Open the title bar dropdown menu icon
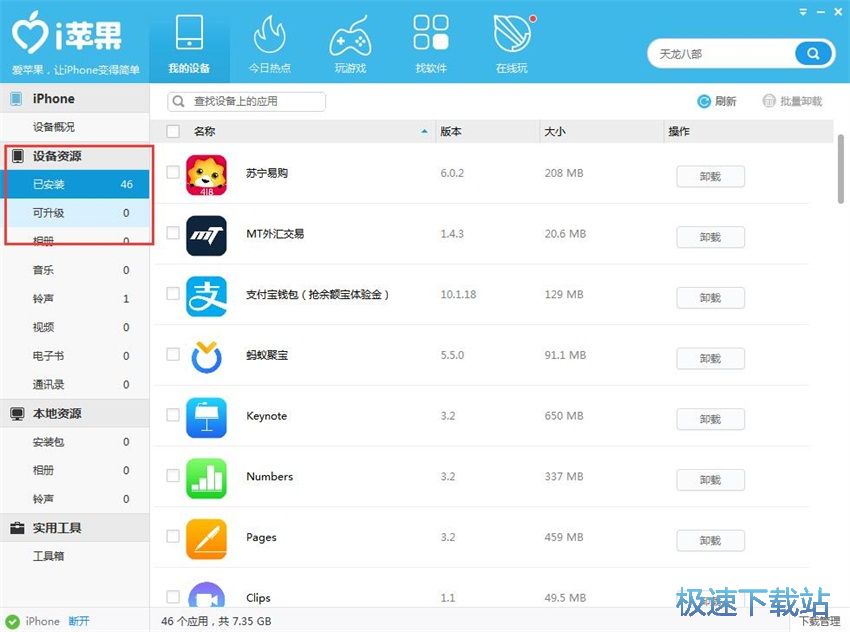Screen dimensions: 850x632 tap(803, 11)
